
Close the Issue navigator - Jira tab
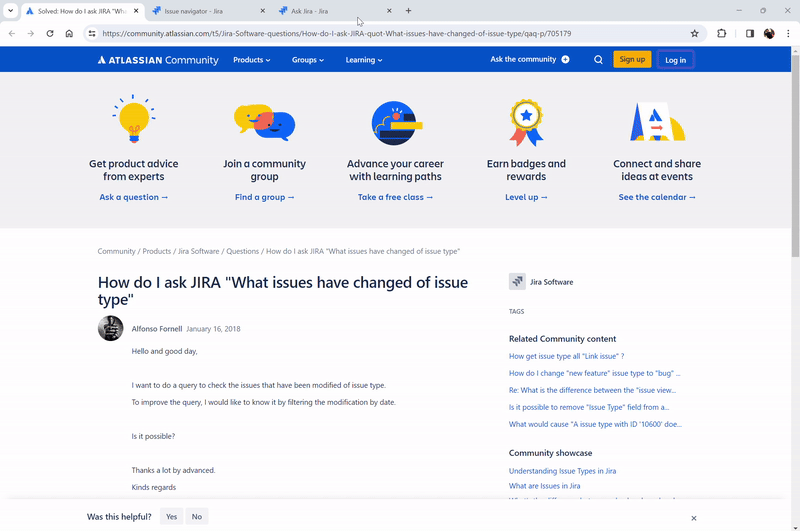tap(263, 11)
